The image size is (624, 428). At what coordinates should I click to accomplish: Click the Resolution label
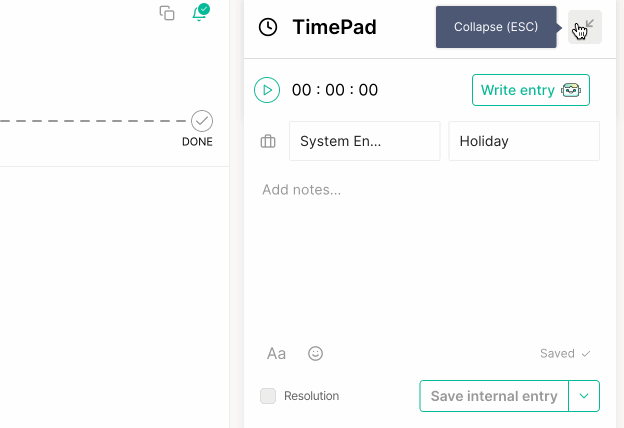point(311,396)
